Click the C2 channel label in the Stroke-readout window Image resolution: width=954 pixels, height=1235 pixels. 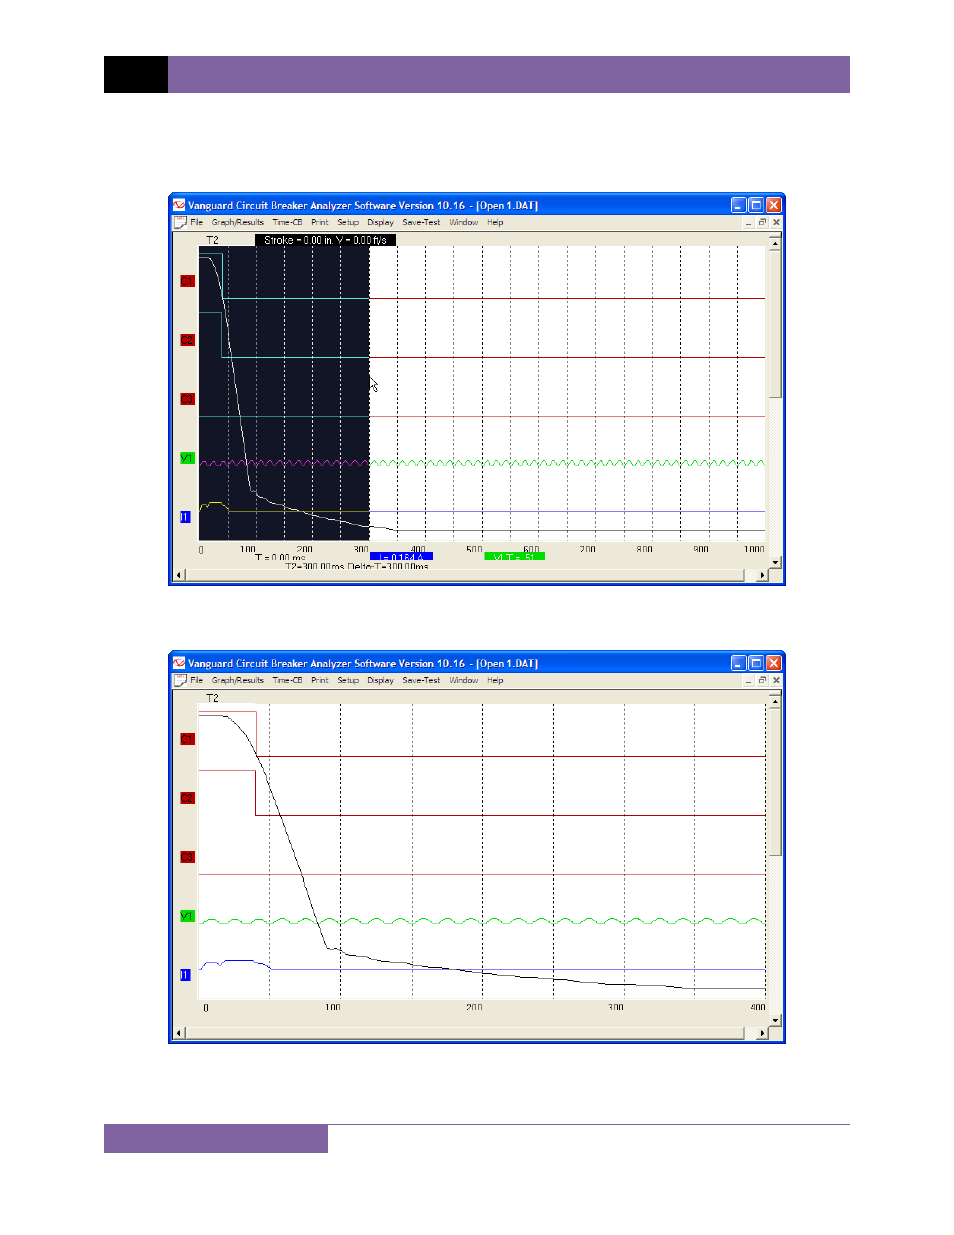pos(187,340)
